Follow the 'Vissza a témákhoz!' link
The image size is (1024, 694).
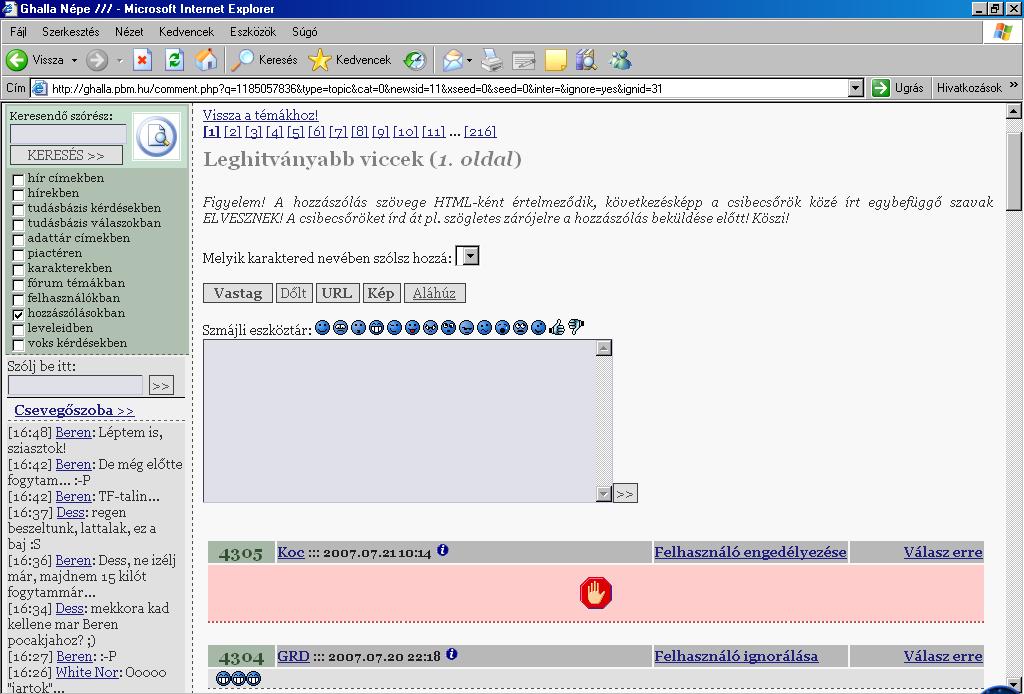coord(260,115)
